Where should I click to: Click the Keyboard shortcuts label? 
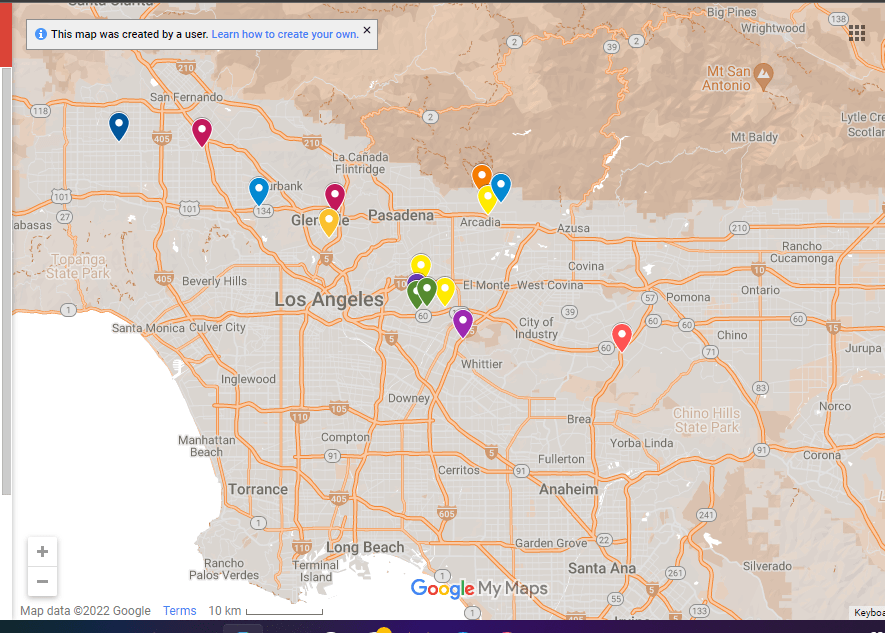pos(868,612)
